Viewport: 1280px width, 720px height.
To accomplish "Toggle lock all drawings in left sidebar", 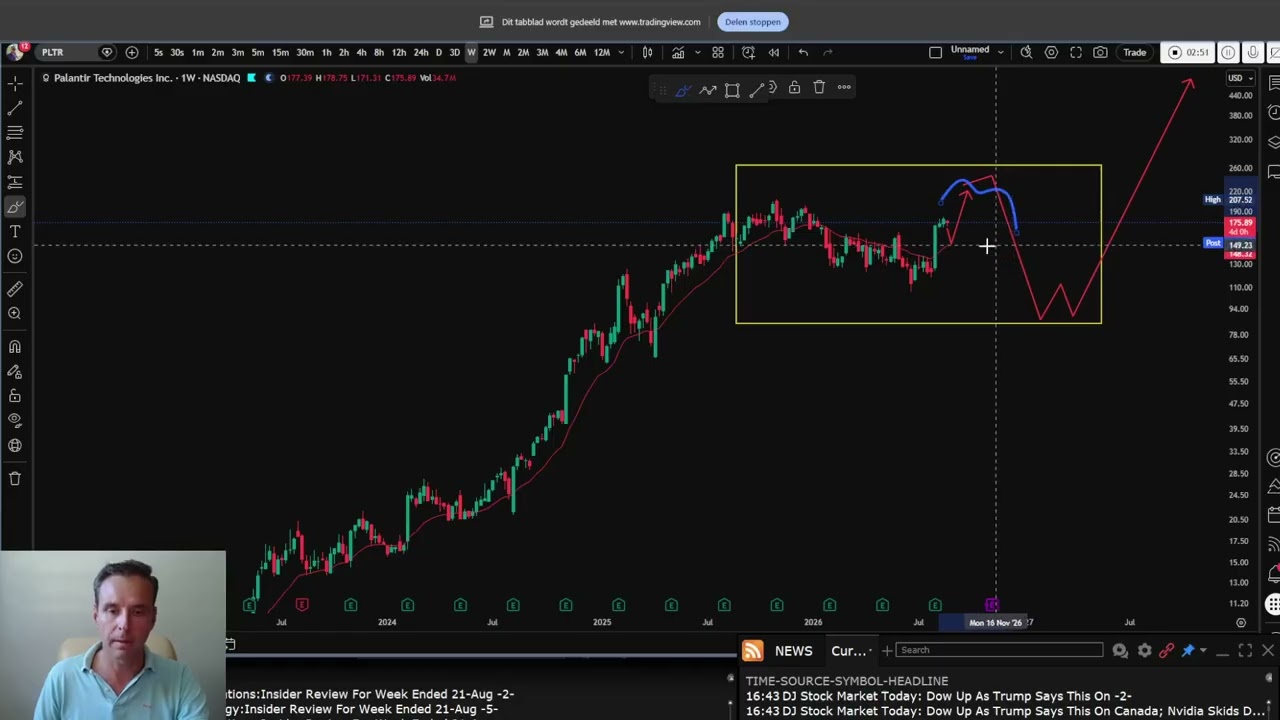I will pyautogui.click(x=15, y=396).
